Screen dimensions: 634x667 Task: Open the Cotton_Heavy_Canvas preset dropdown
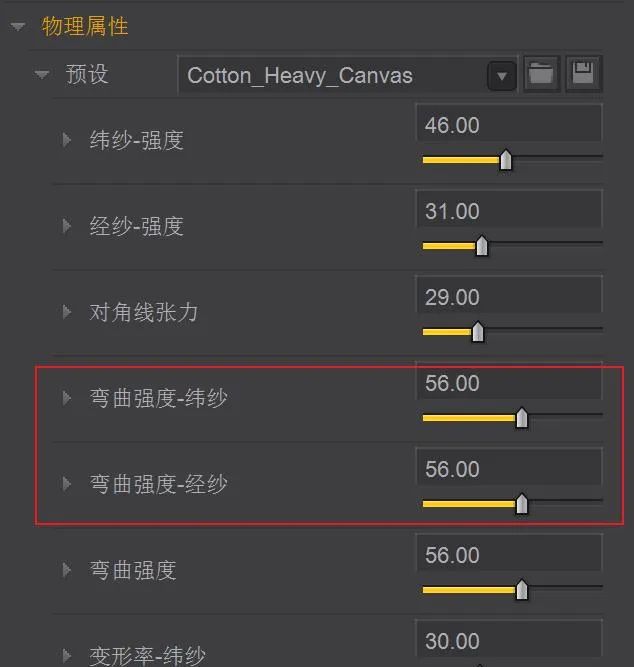(x=502, y=76)
